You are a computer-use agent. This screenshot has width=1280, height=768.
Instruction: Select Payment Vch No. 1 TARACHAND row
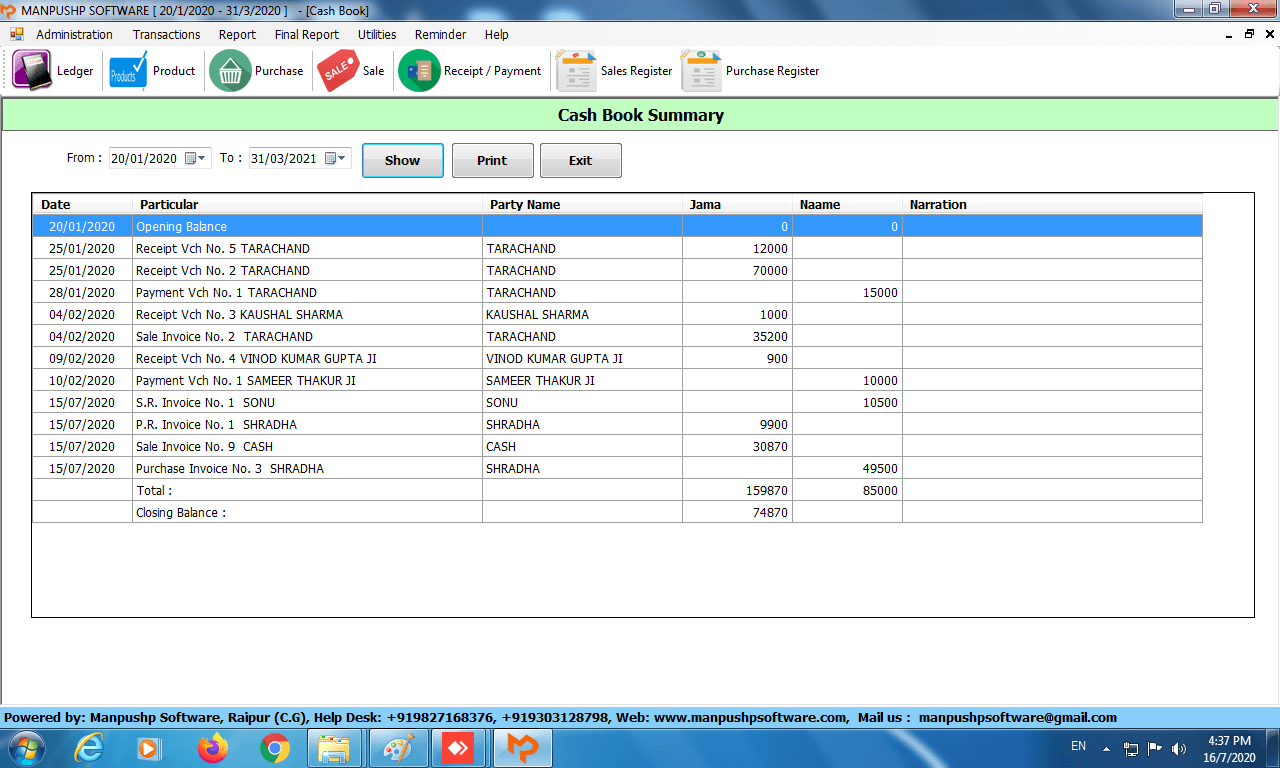pyautogui.click(x=617, y=292)
